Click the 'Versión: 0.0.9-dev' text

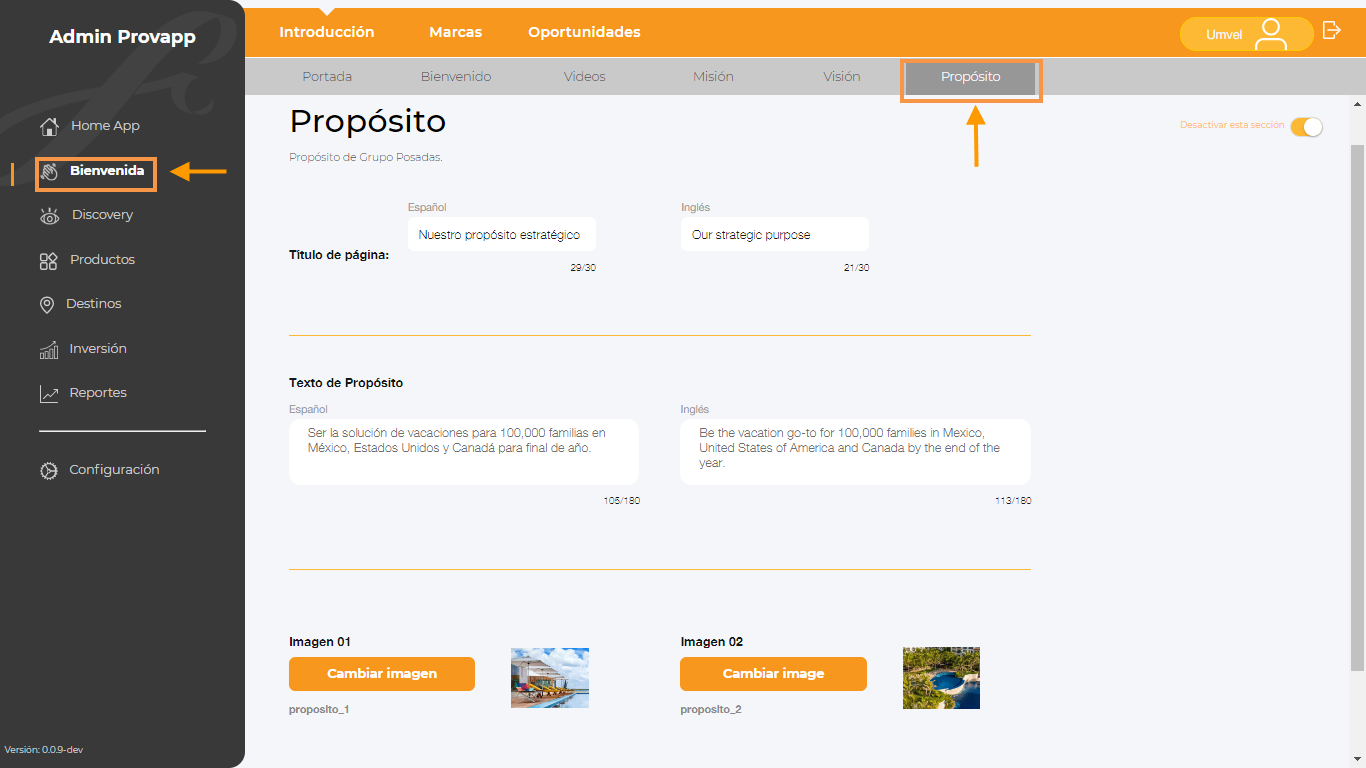pos(44,750)
